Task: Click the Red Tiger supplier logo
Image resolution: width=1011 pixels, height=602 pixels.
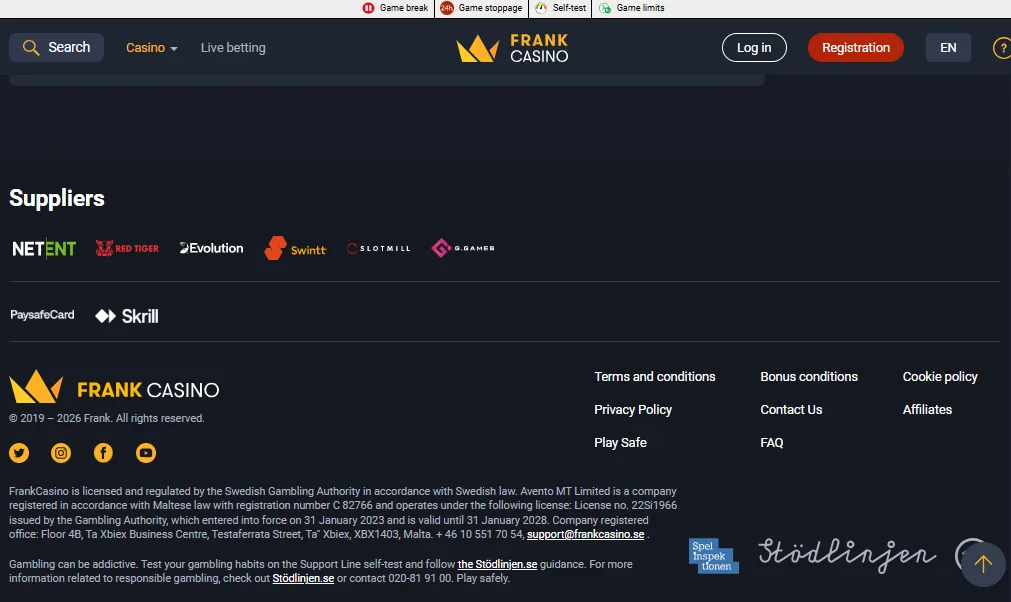Action: [x=127, y=248]
